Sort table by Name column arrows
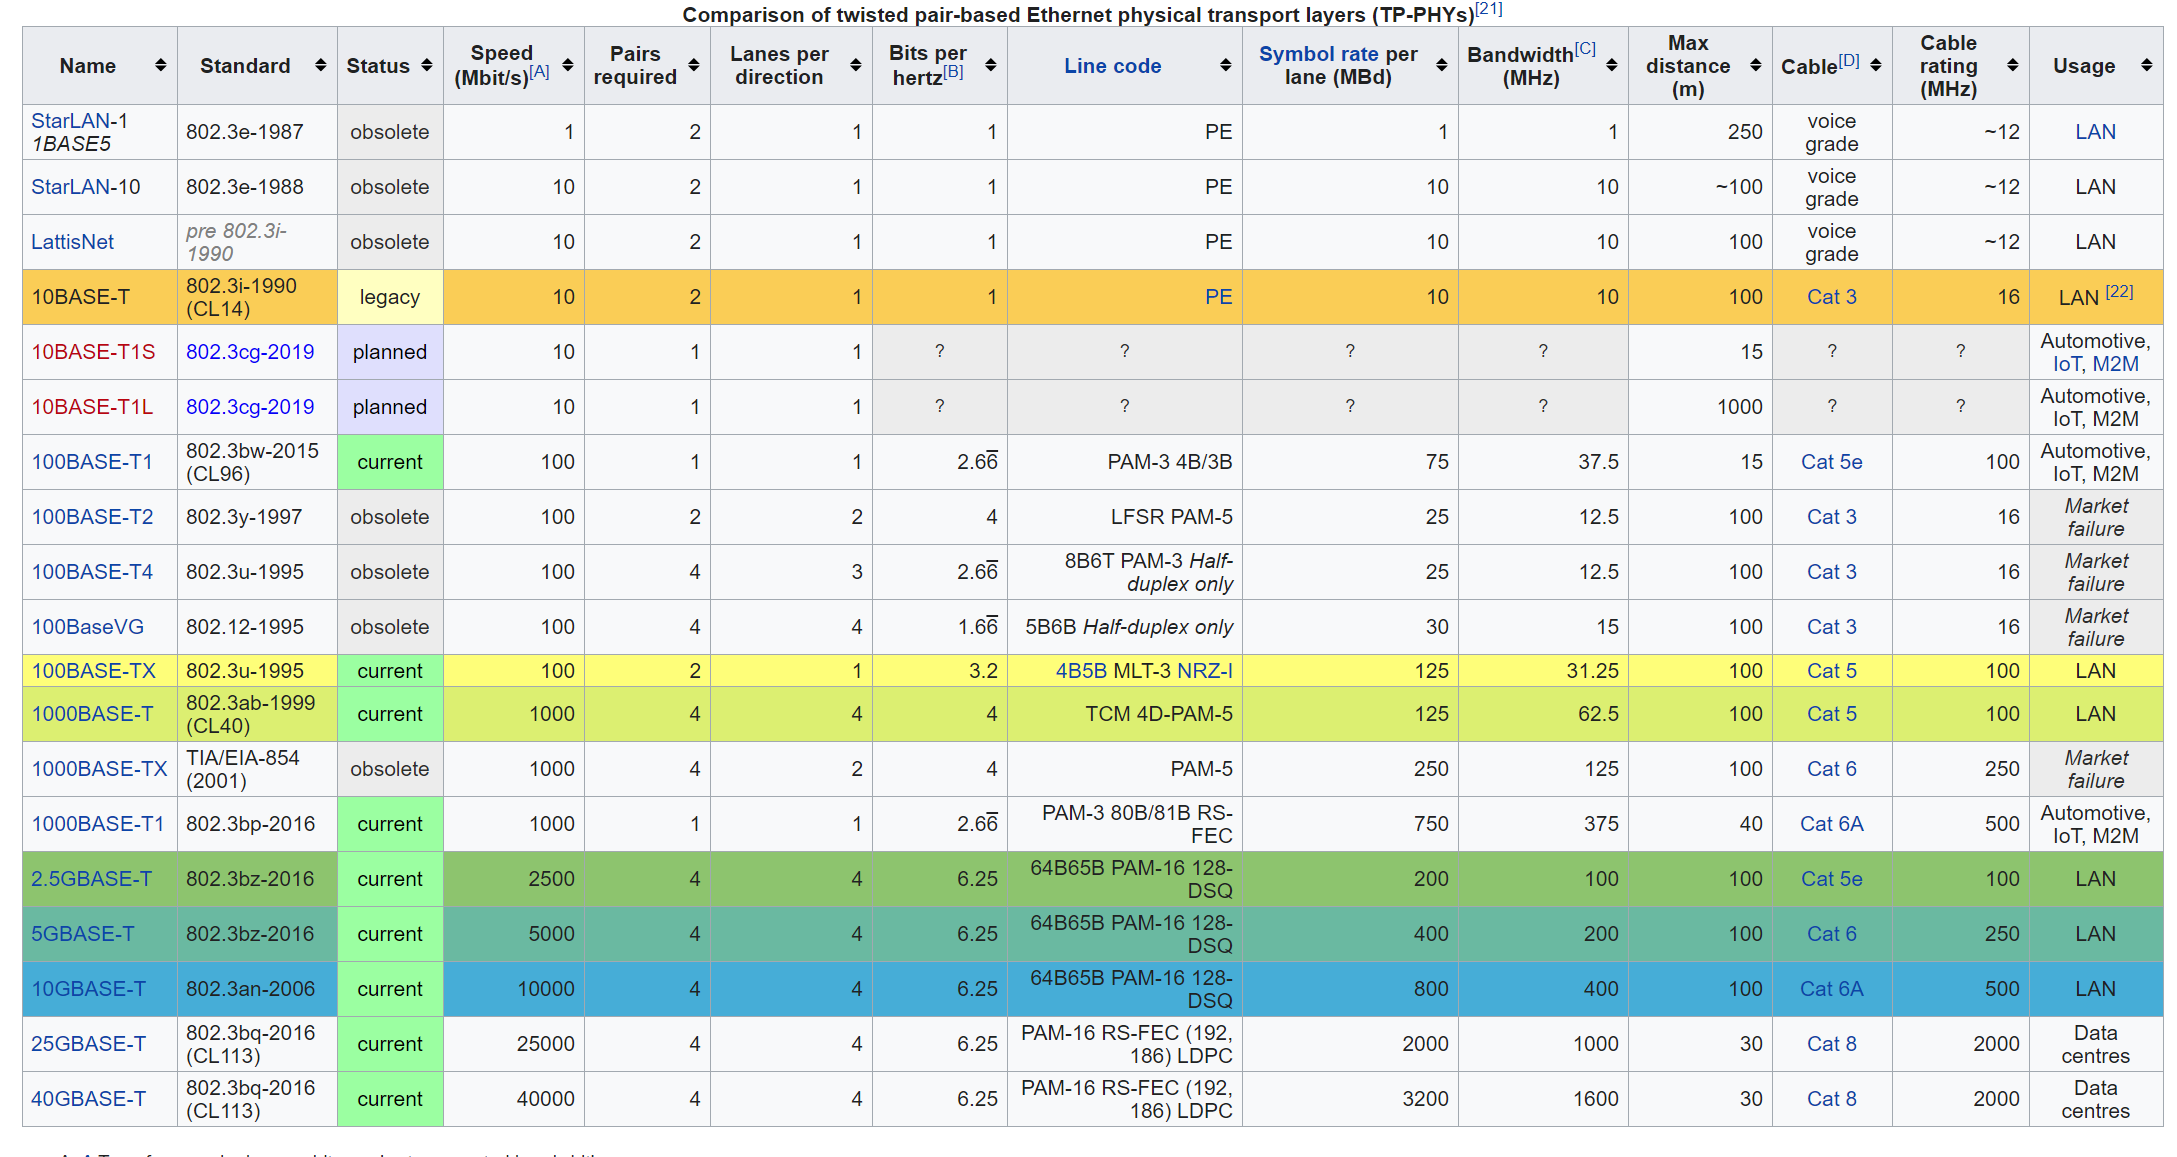This screenshot has width=2177, height=1157. click(x=160, y=66)
